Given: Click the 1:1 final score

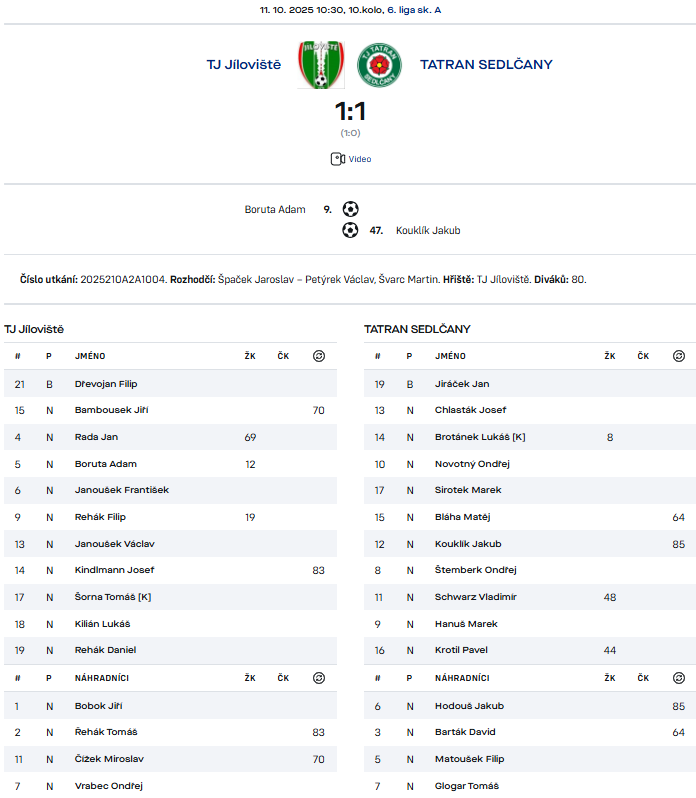Looking at the screenshot, I should pyautogui.click(x=350, y=111).
